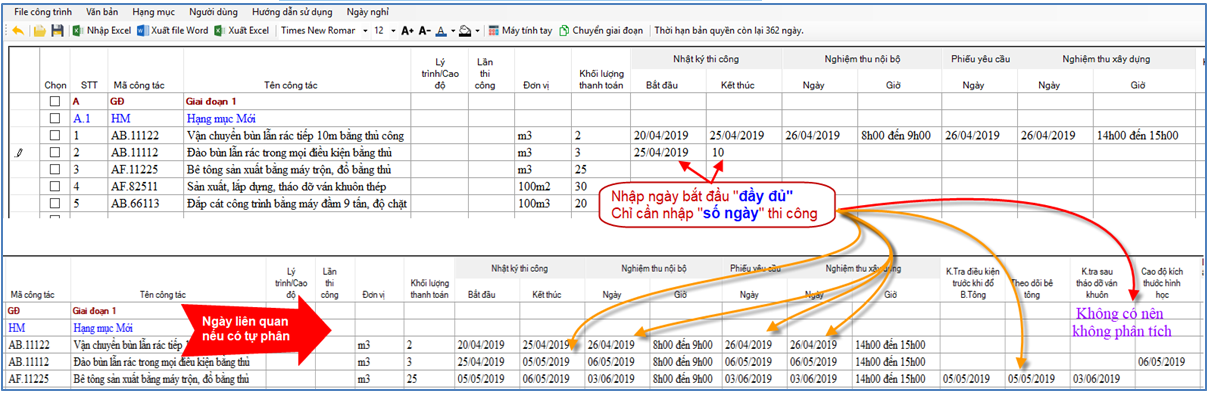The width and height of the screenshot is (1210, 396).
Task: Click the undo arrow icon in toolbar
Action: click(x=17, y=31)
